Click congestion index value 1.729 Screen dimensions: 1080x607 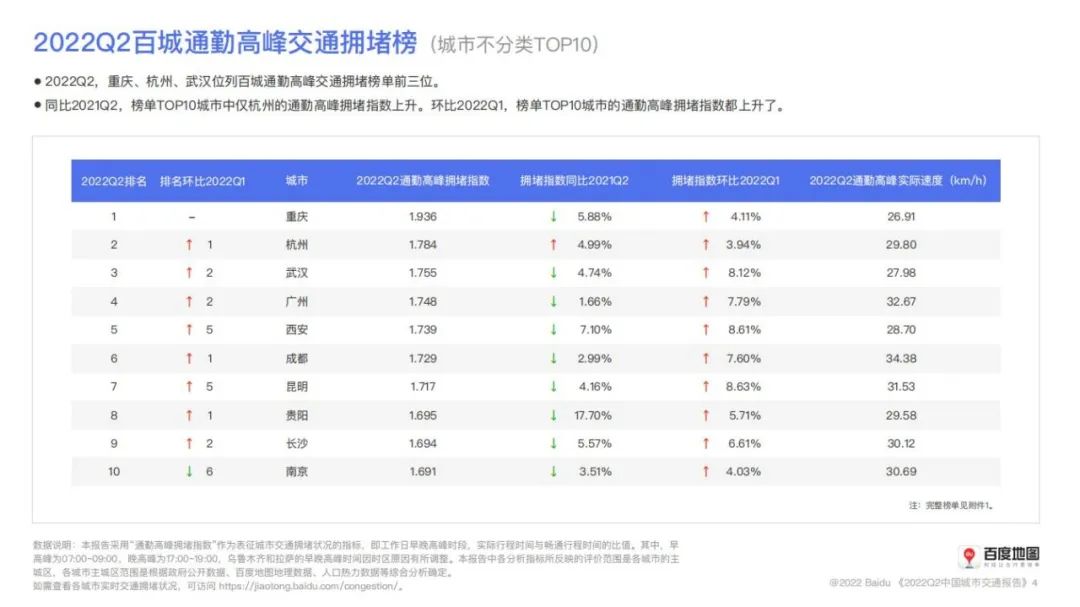coord(423,358)
